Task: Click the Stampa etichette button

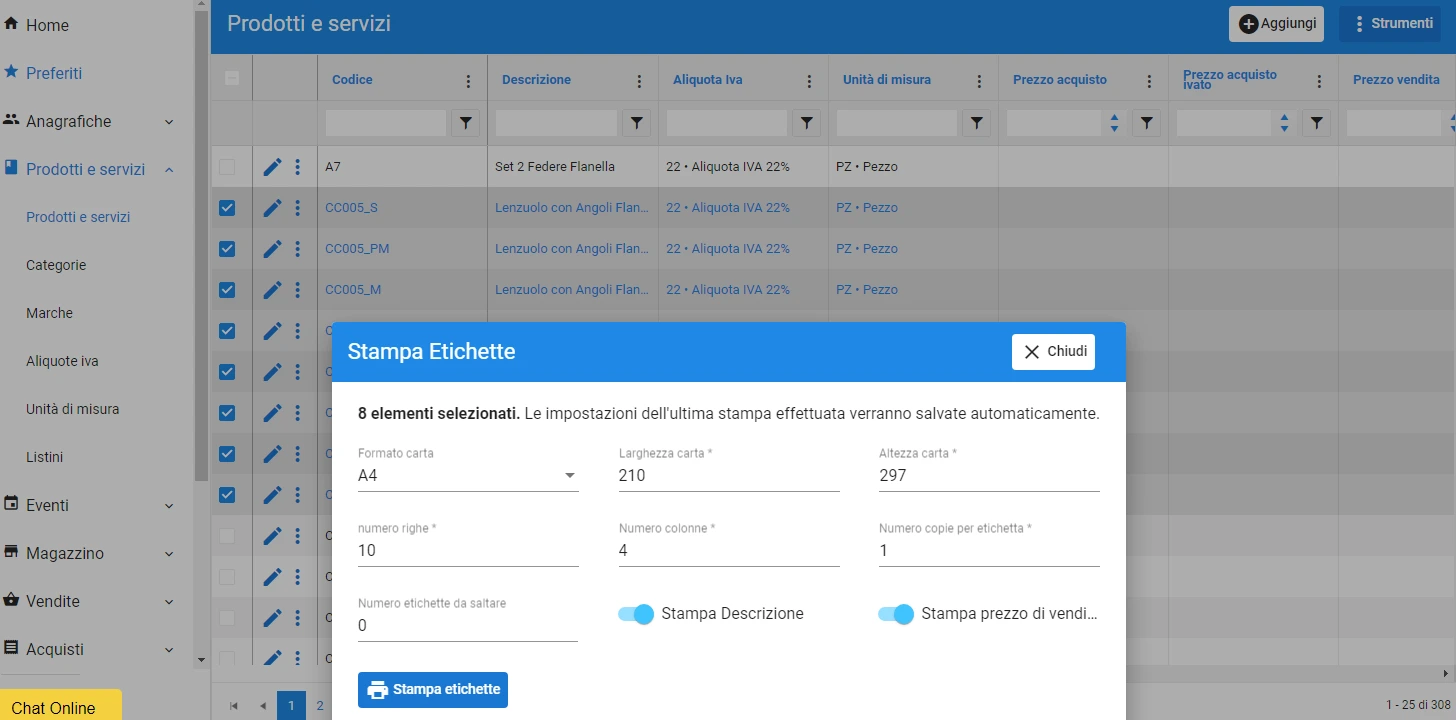Action: coord(433,690)
